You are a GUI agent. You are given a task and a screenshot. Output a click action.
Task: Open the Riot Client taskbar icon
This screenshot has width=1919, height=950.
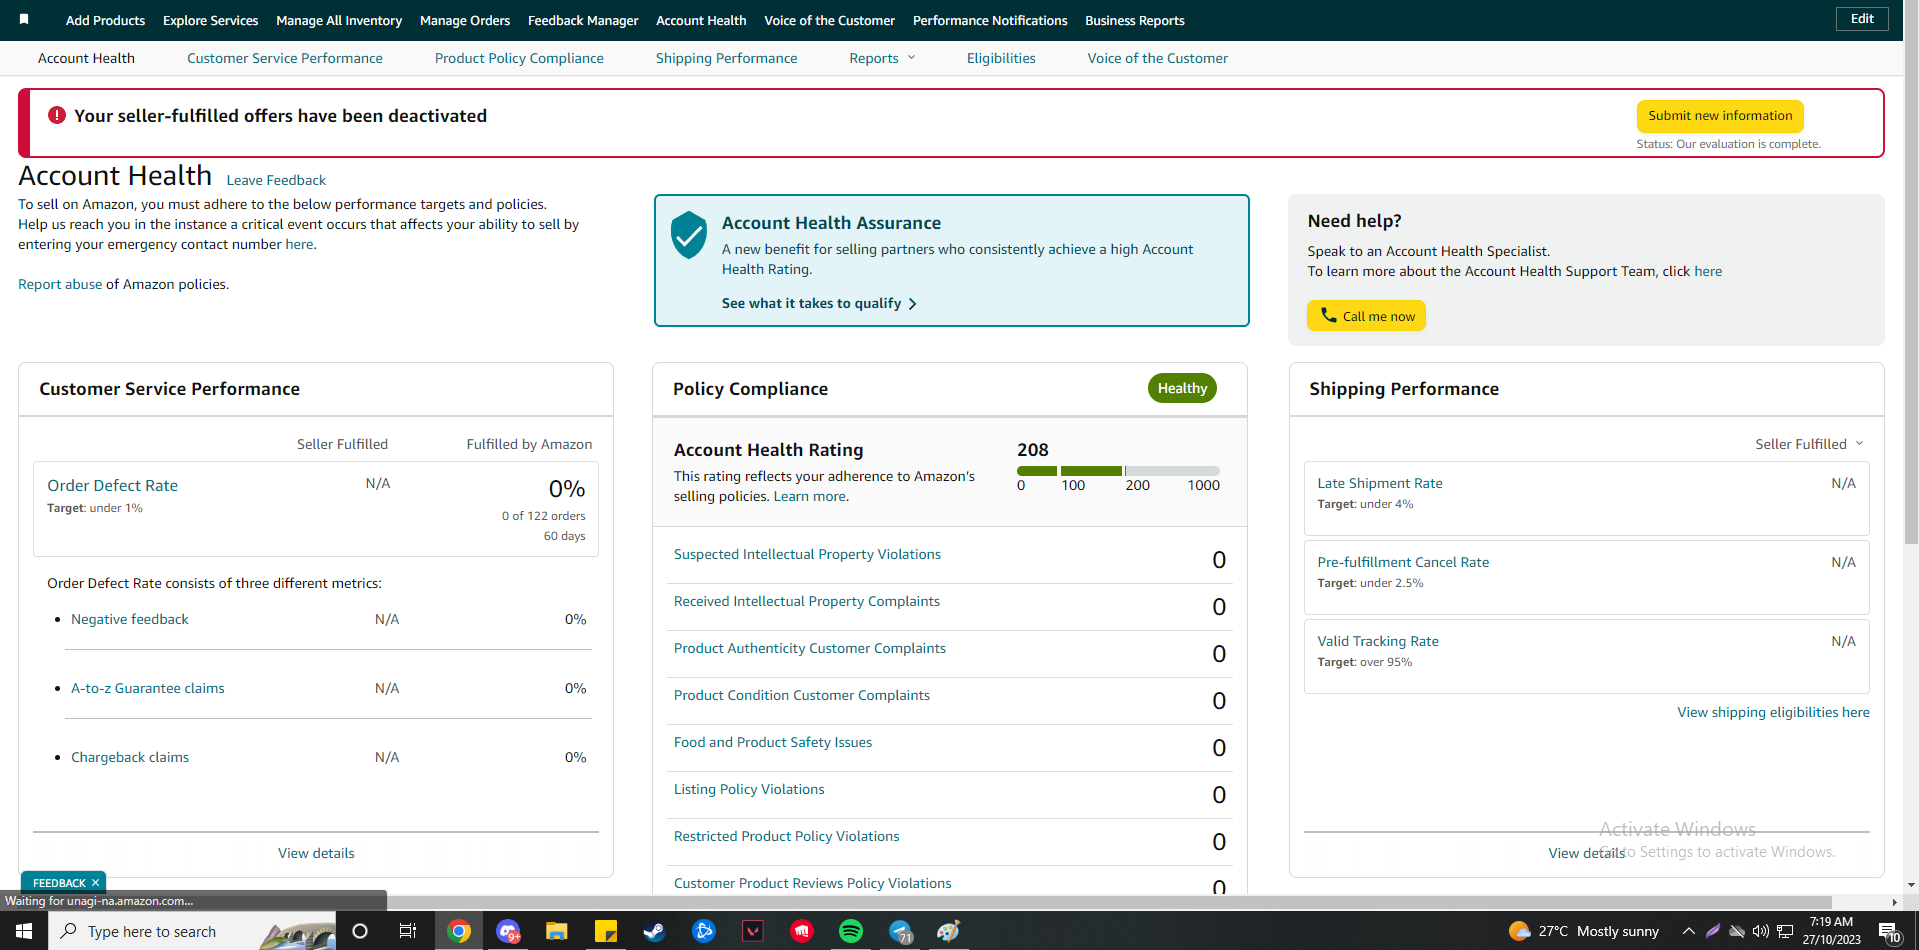pyautogui.click(x=802, y=931)
